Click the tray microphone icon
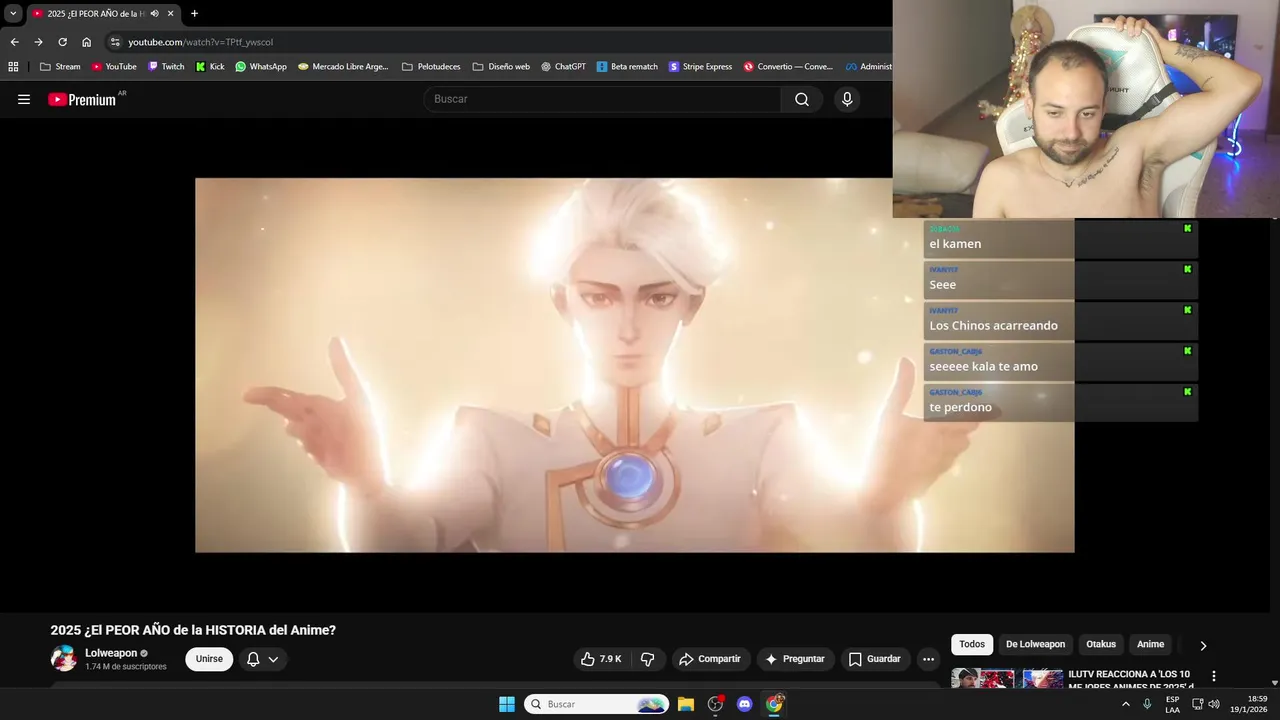1280x720 pixels. pyautogui.click(x=1147, y=704)
